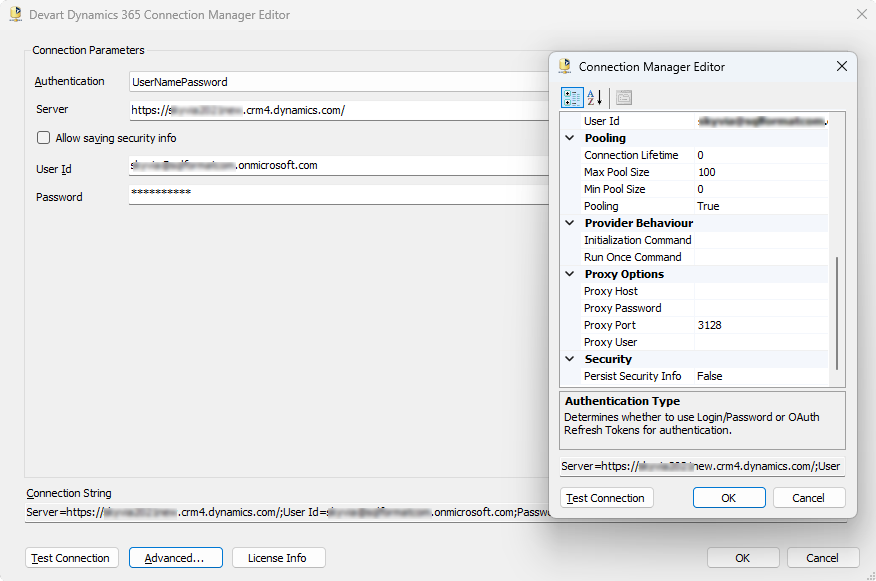
Task: Select the Pooling True value row
Action: (760, 206)
